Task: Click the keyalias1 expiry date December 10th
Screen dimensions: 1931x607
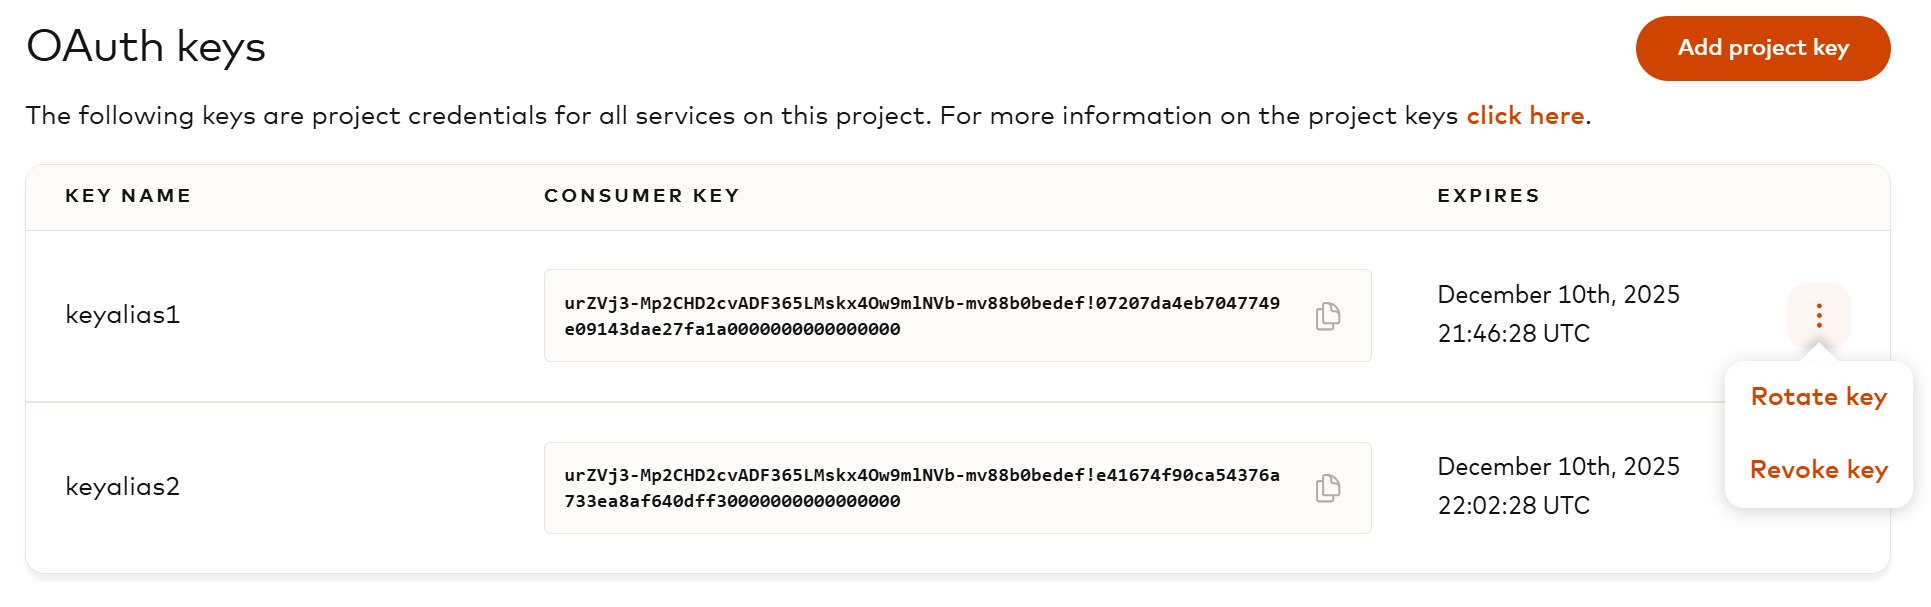Action: [x=1557, y=295]
